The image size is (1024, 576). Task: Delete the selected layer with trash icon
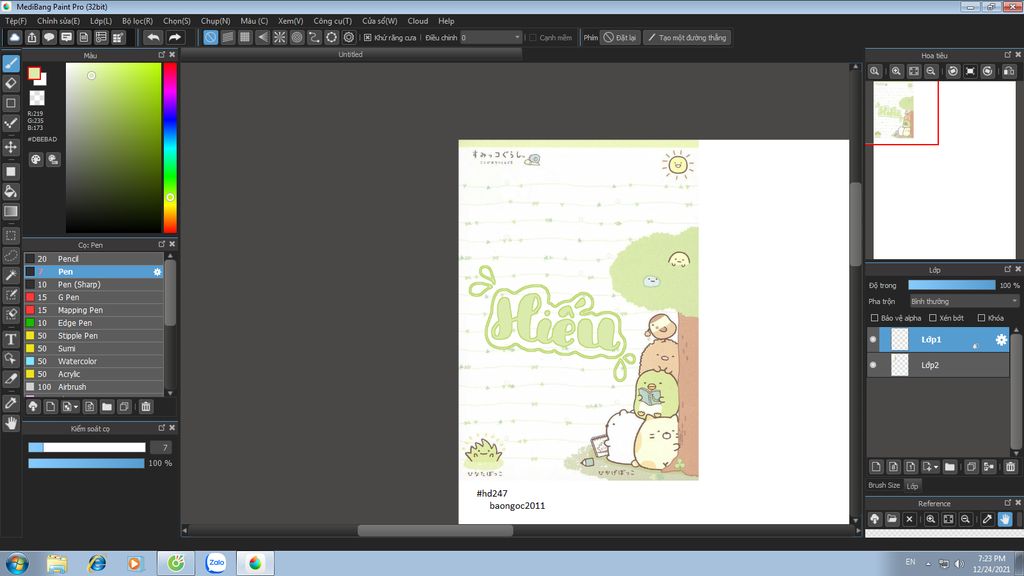(1010, 466)
